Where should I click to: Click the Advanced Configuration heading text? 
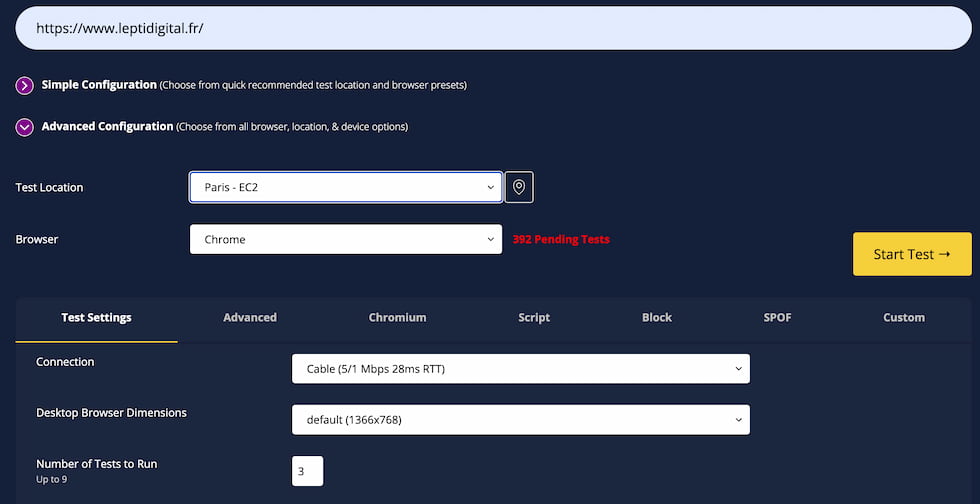click(108, 126)
